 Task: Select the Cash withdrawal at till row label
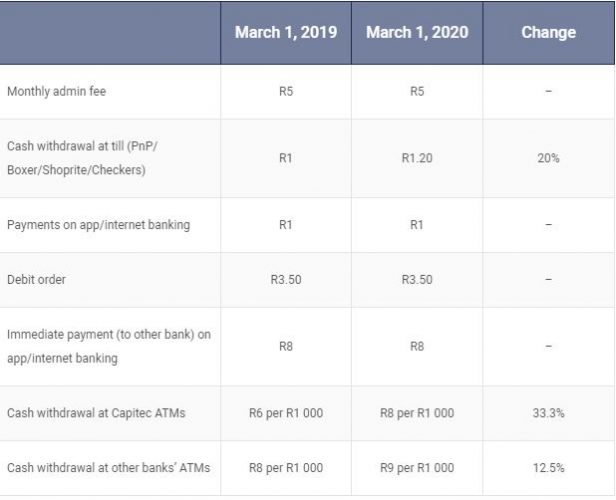82,158
